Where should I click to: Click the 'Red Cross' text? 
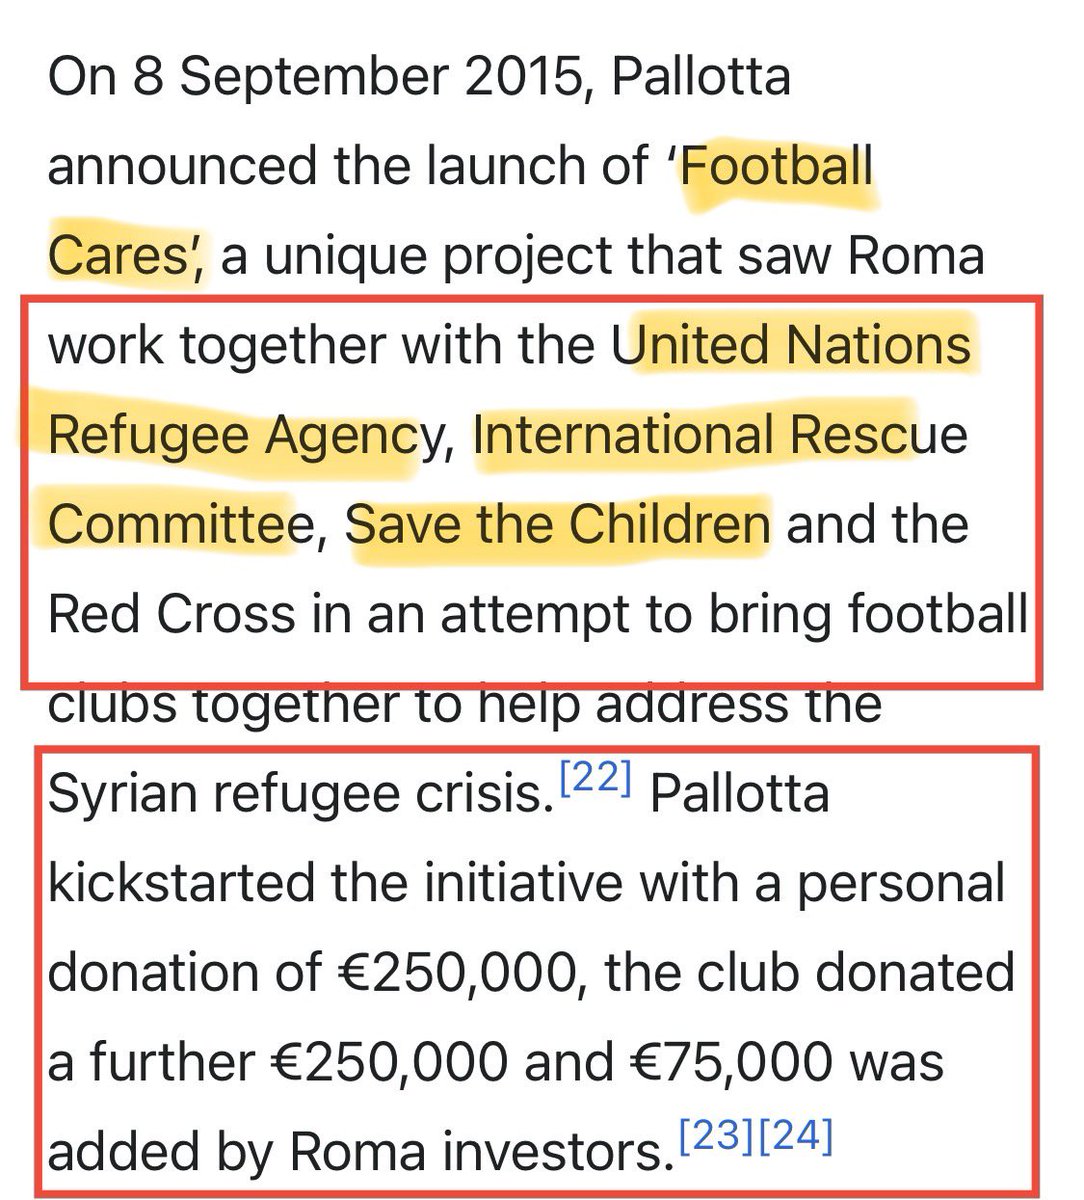[172, 614]
